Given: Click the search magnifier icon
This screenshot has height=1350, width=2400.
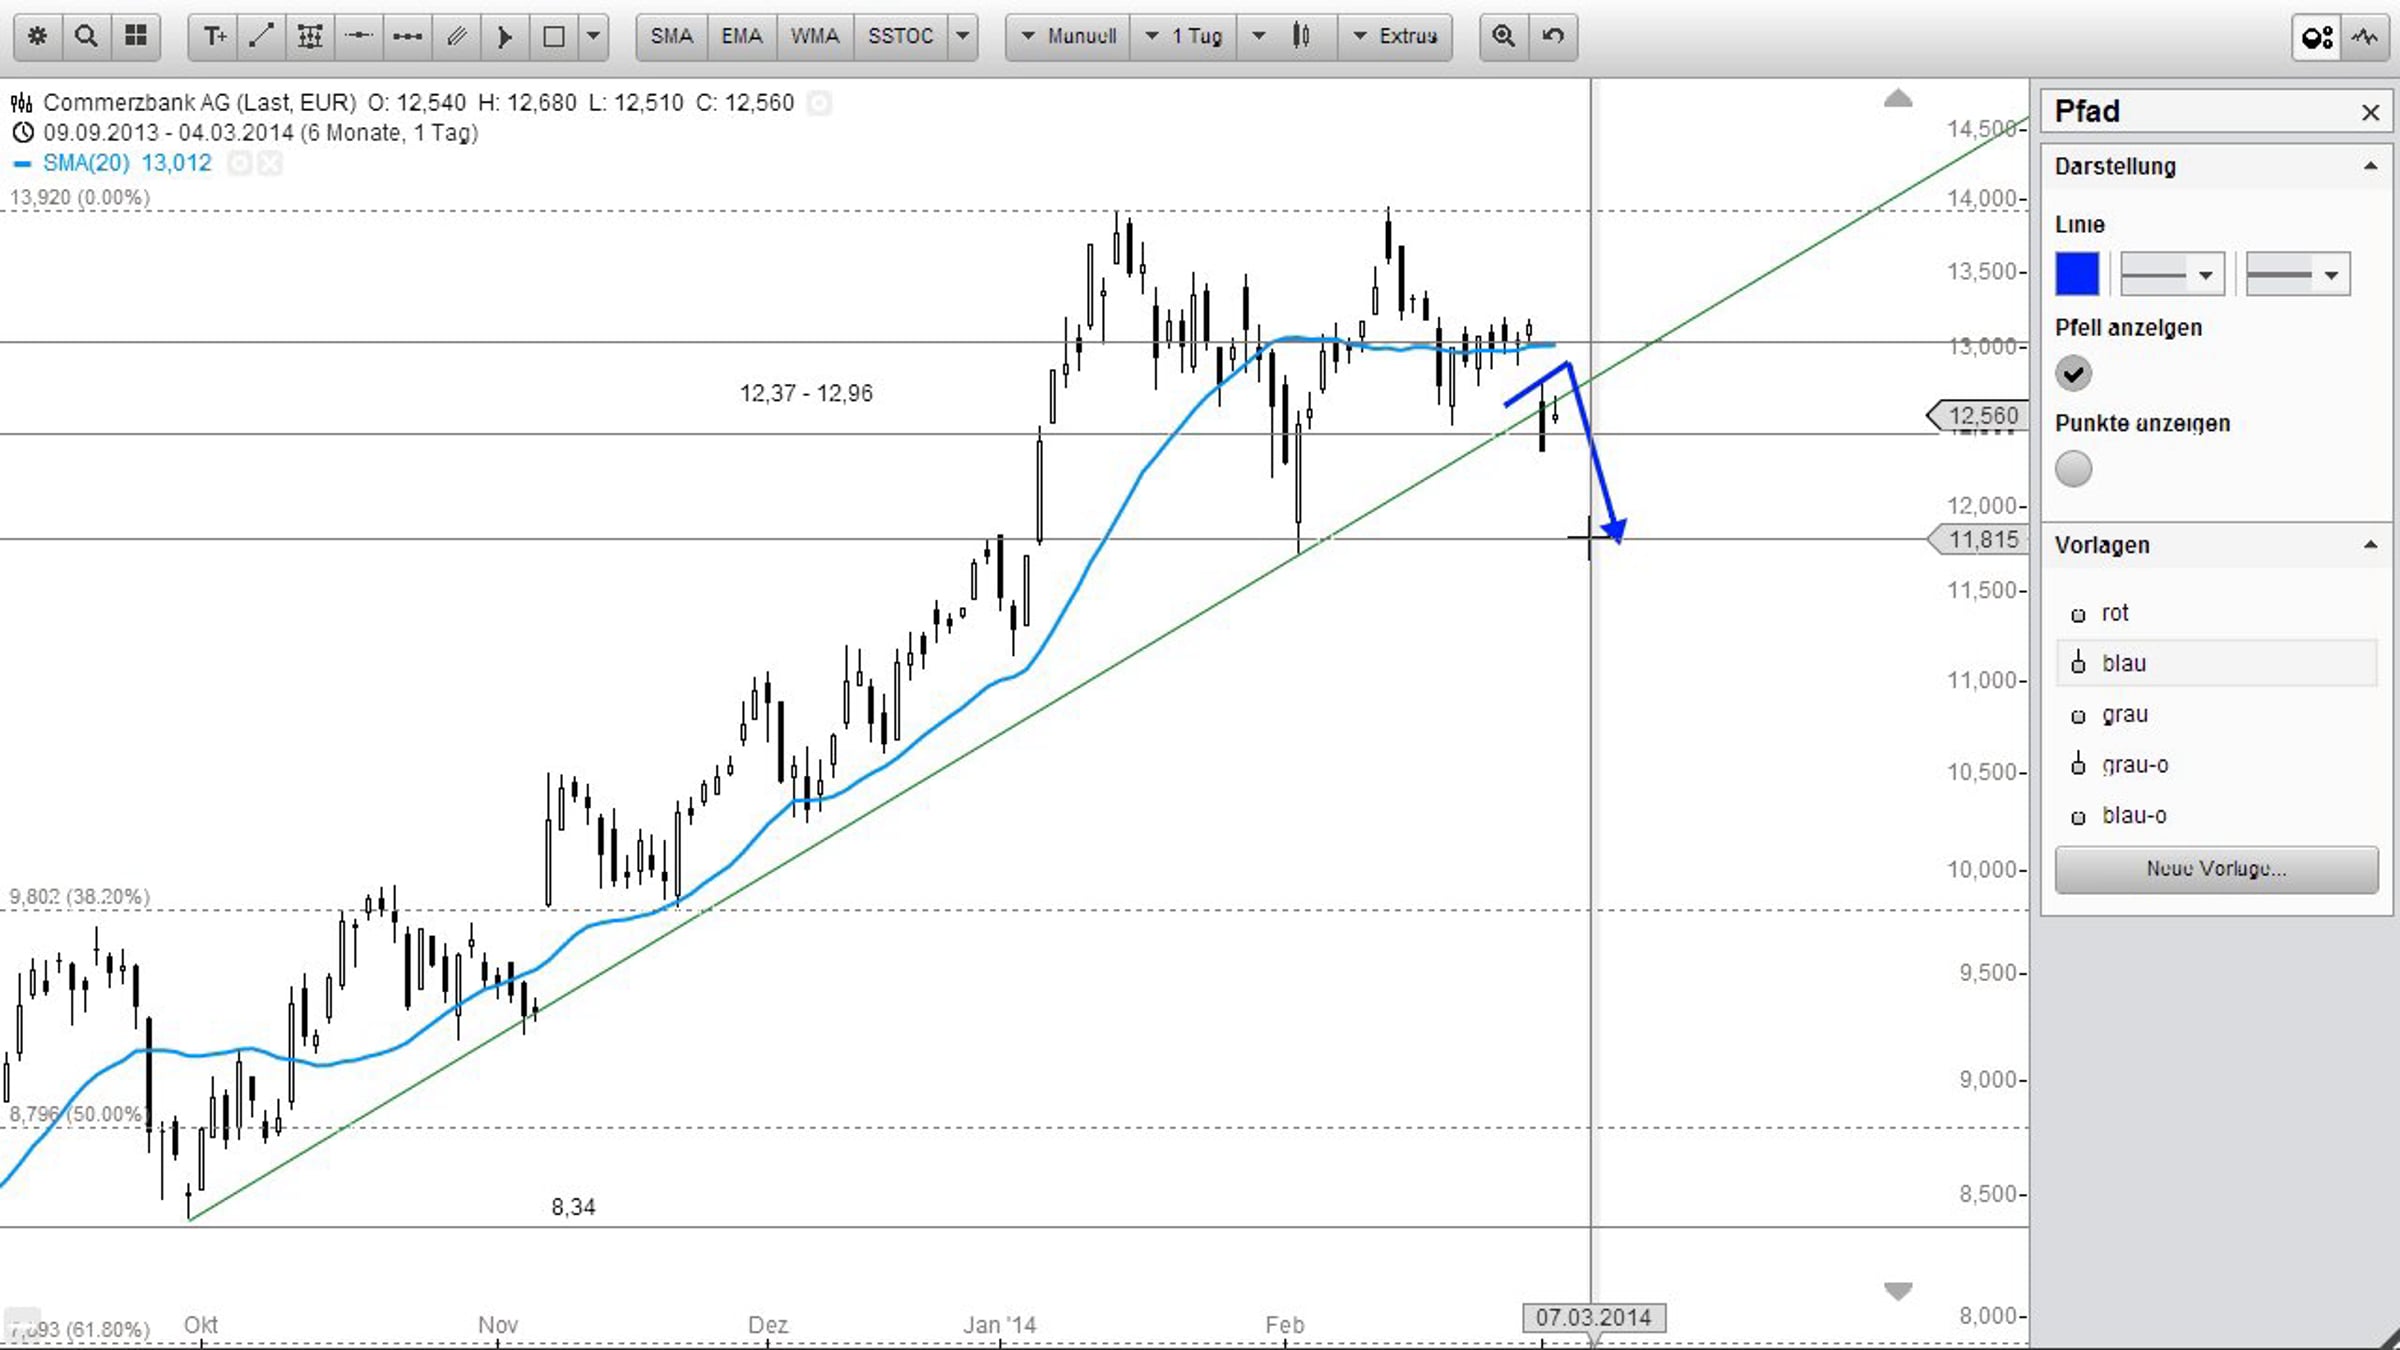Looking at the screenshot, I should pyautogui.click(x=87, y=36).
